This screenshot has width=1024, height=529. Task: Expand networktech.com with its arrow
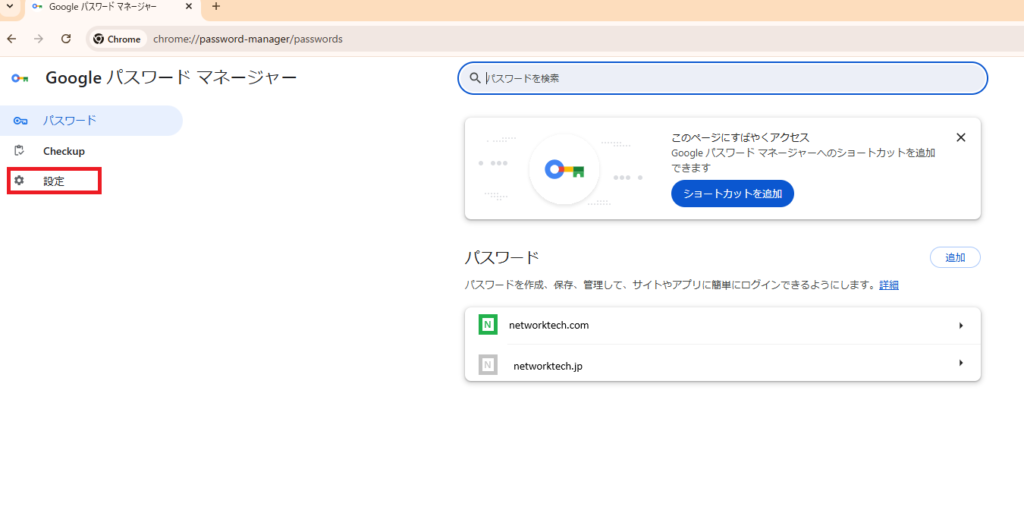tap(961, 325)
